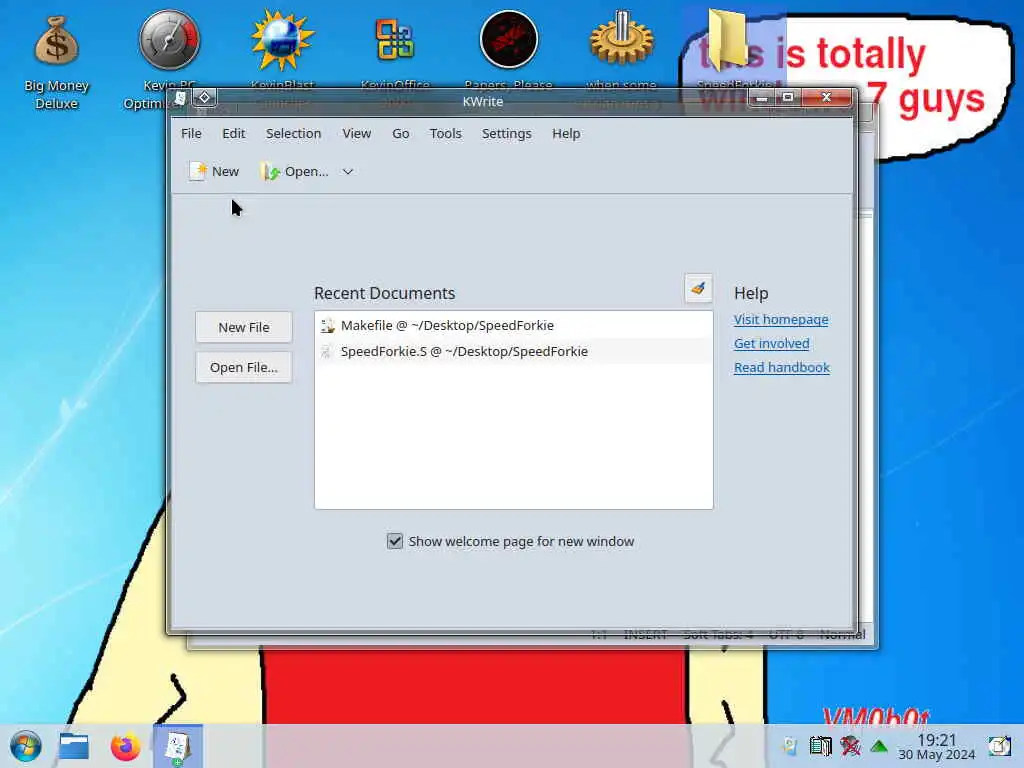The width and height of the screenshot is (1024, 768).
Task: Open the KevinBlast sun globe icon
Action: point(282,40)
